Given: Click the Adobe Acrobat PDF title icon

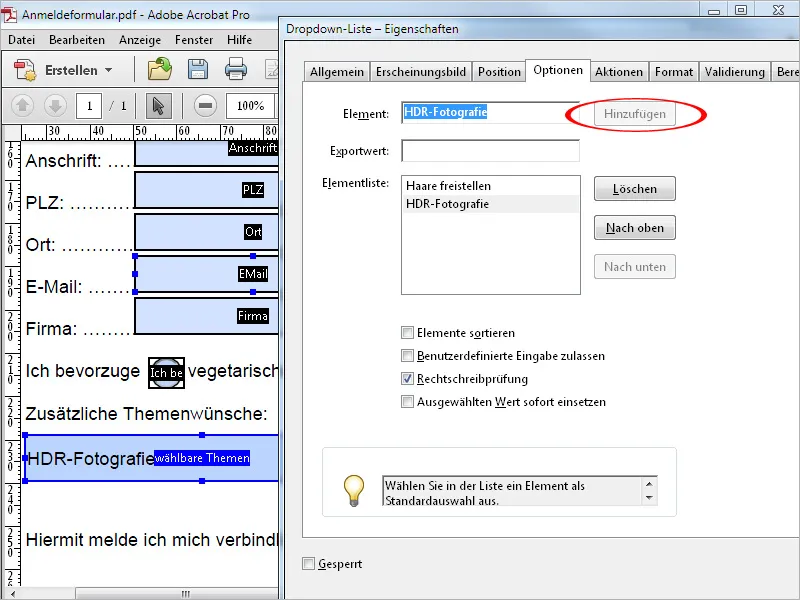Looking at the screenshot, I should pyautogui.click(x=9, y=13).
